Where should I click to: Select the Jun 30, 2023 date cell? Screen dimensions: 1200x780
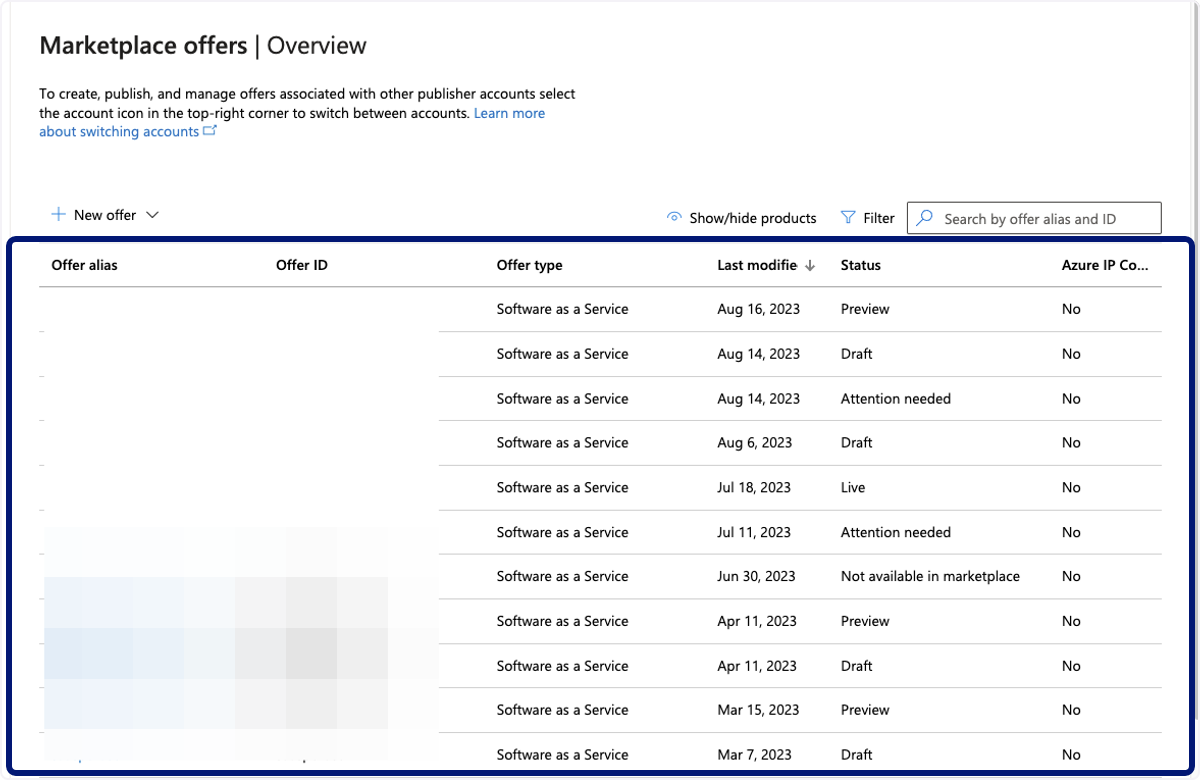[756, 576]
